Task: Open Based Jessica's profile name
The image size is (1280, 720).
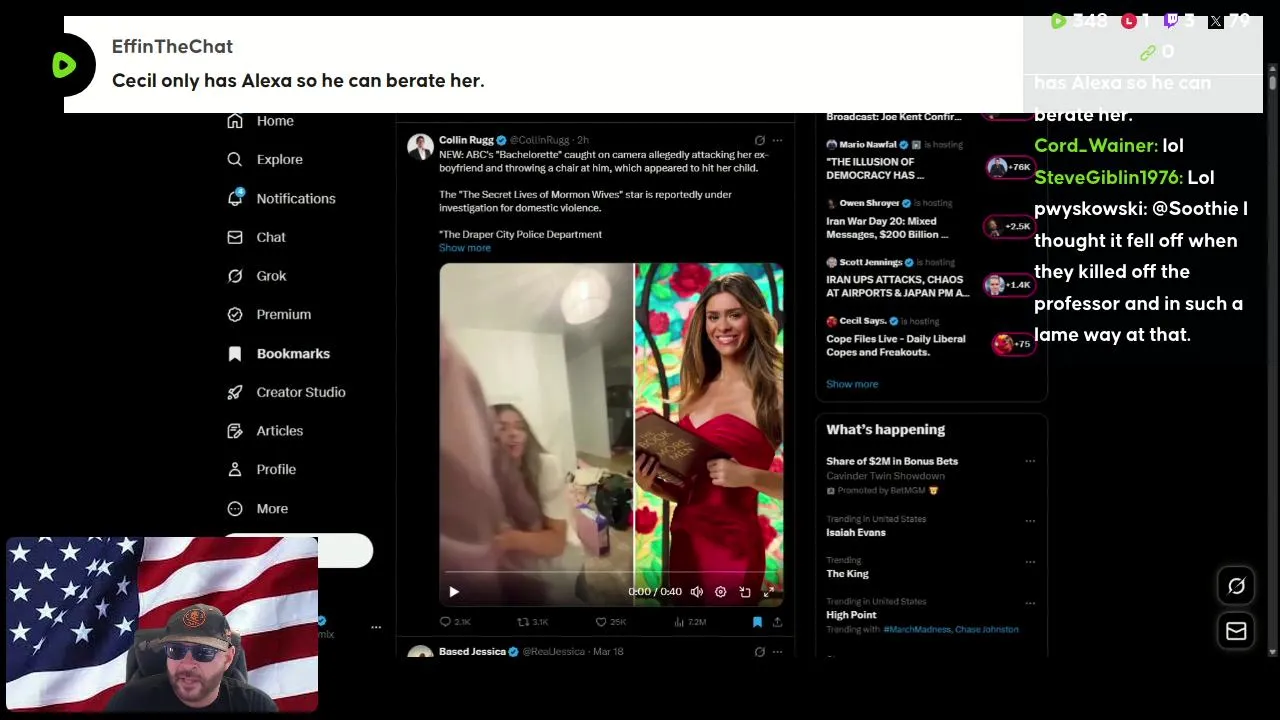Action: point(472,652)
